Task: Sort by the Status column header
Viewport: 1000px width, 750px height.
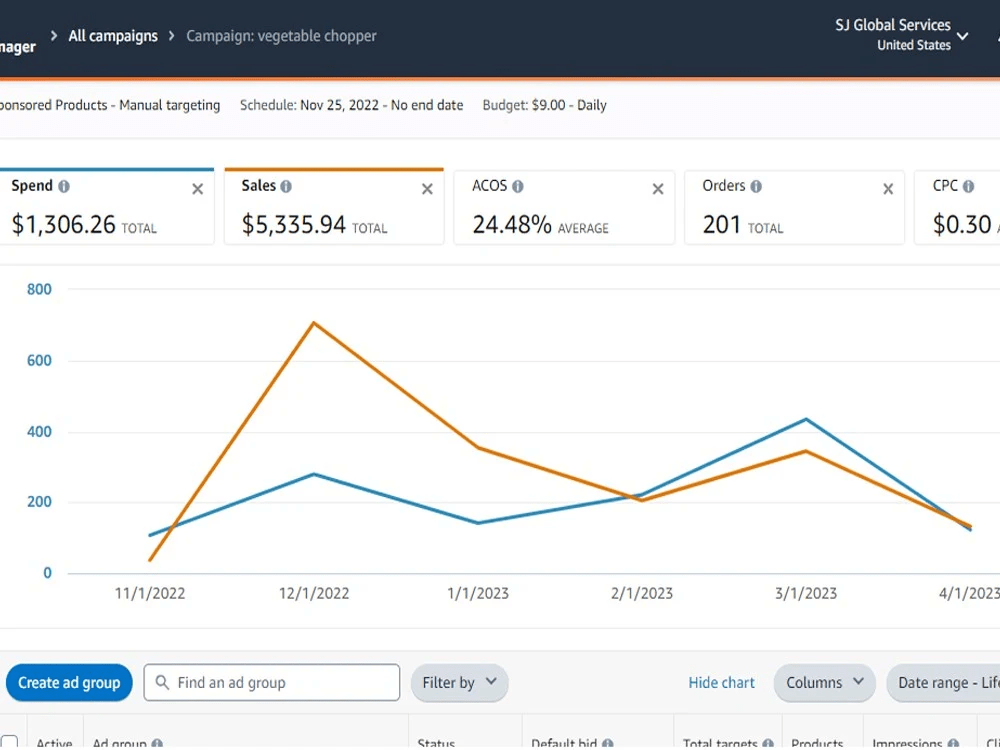Action: tap(436, 744)
